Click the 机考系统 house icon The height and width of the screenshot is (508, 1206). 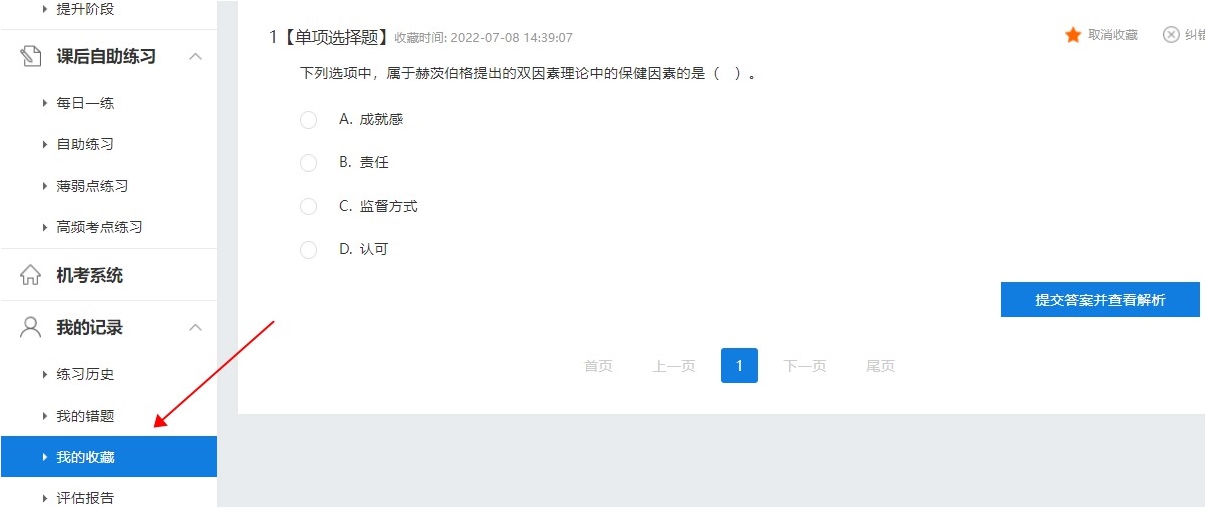point(31,275)
